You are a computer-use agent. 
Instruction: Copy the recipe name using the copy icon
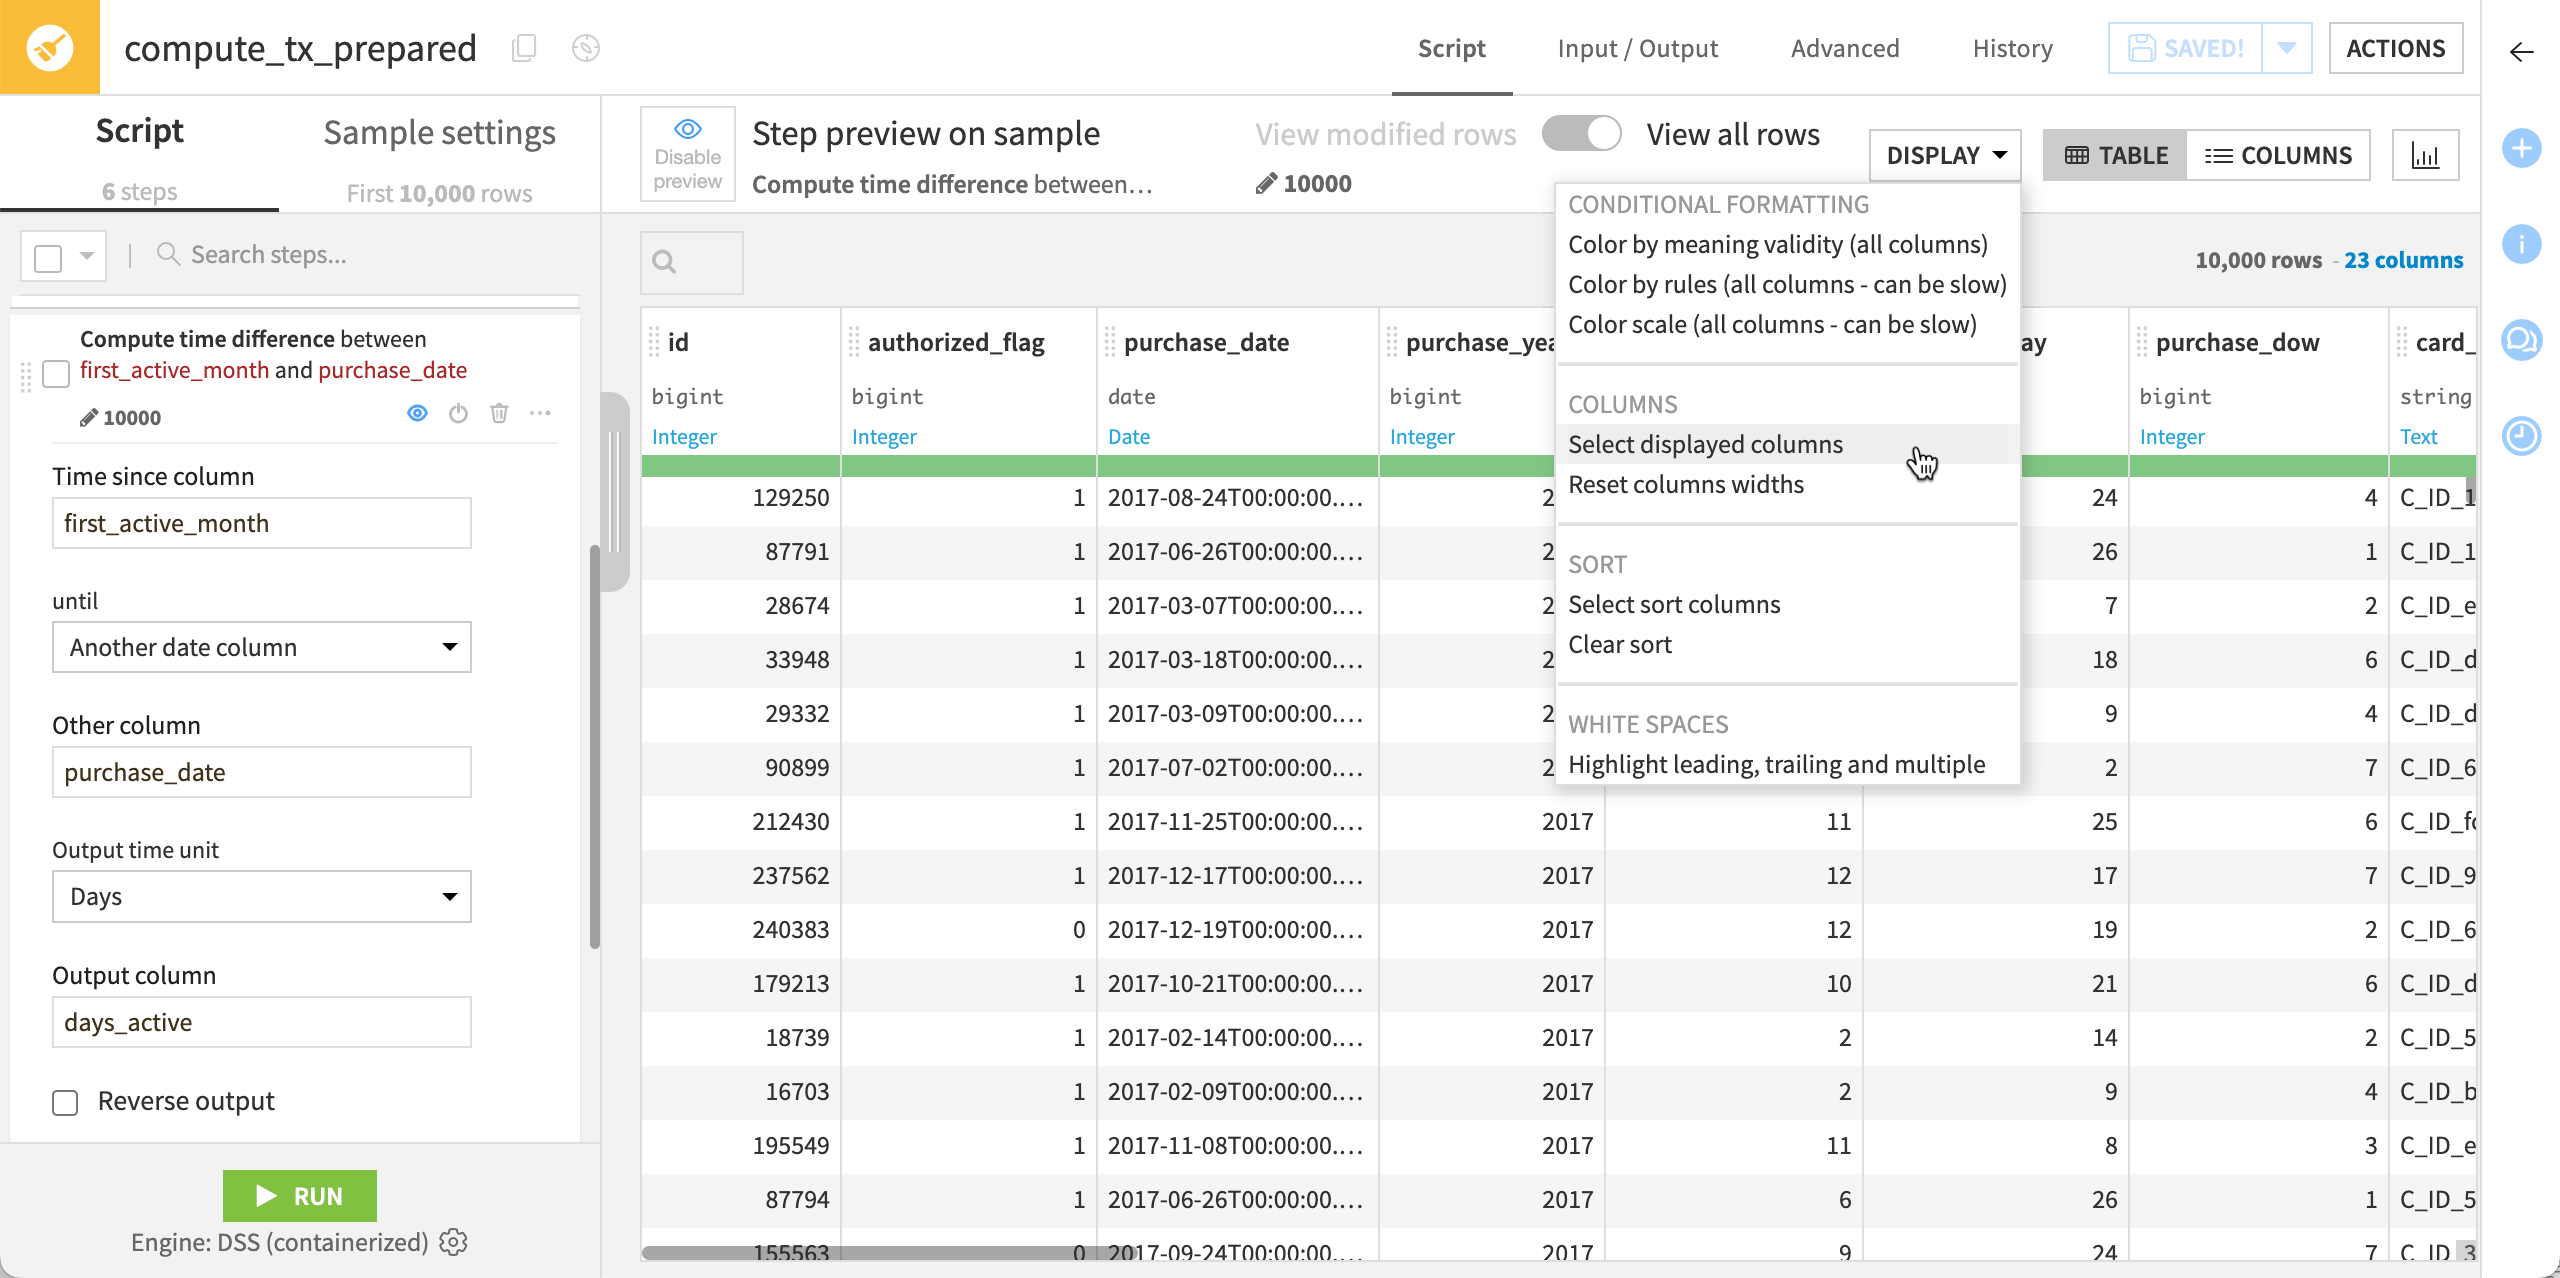click(523, 47)
